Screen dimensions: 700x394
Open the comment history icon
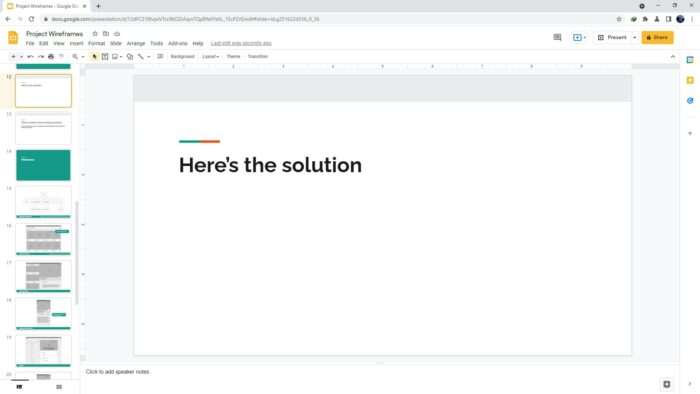click(557, 37)
